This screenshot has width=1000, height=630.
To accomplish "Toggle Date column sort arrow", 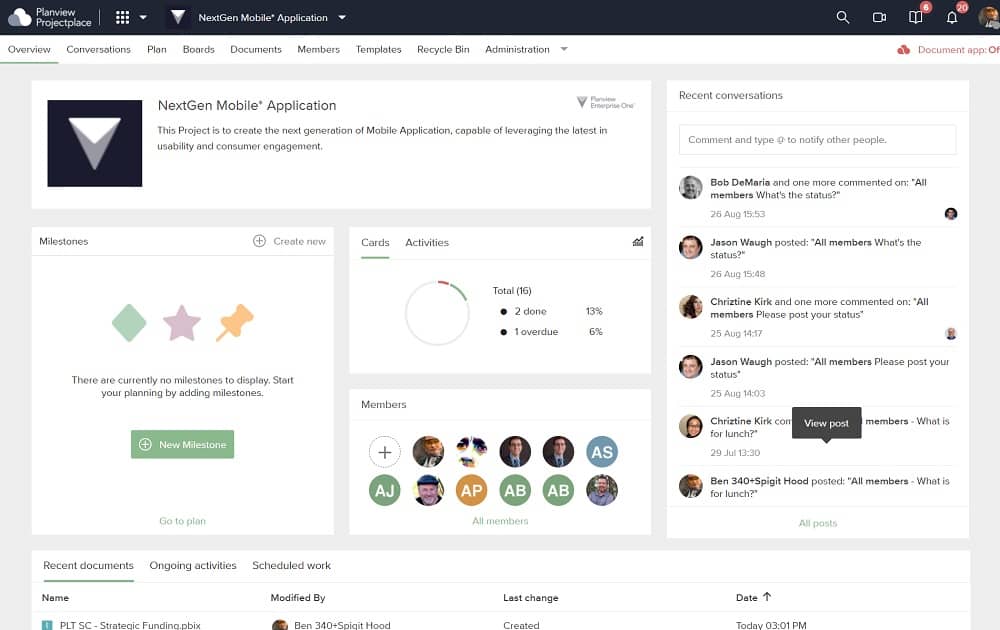I will pyautogui.click(x=767, y=597).
